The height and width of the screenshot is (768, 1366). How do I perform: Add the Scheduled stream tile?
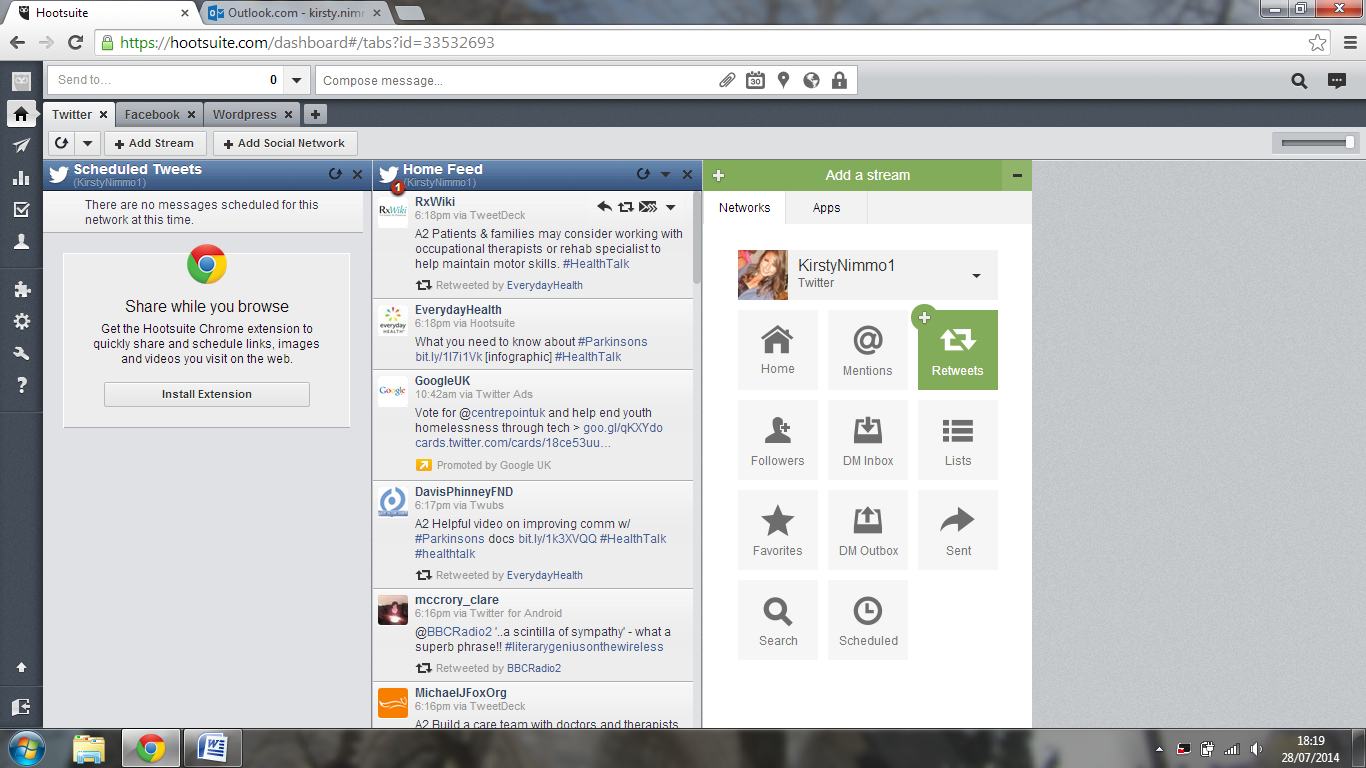pos(868,620)
